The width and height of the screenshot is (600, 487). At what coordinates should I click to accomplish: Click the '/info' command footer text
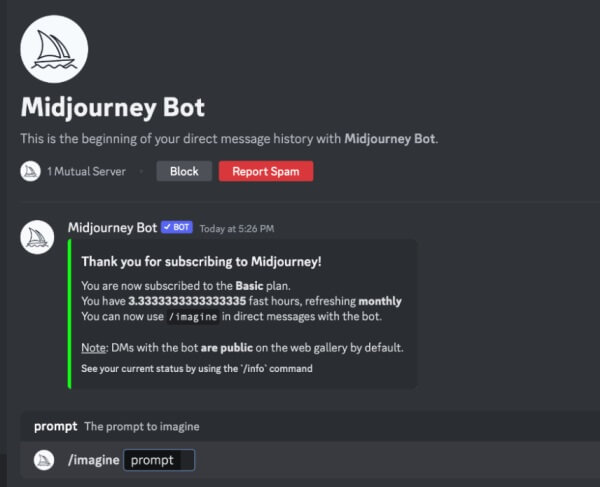pos(197,368)
